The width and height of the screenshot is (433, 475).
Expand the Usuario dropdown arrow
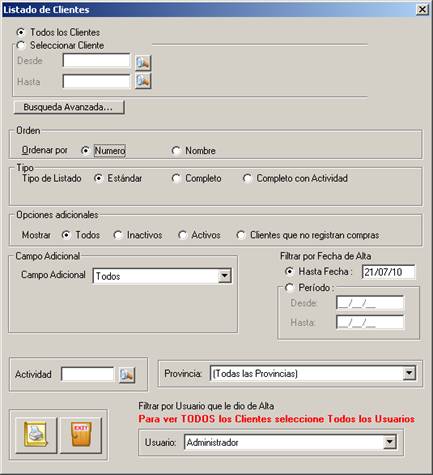[390, 443]
